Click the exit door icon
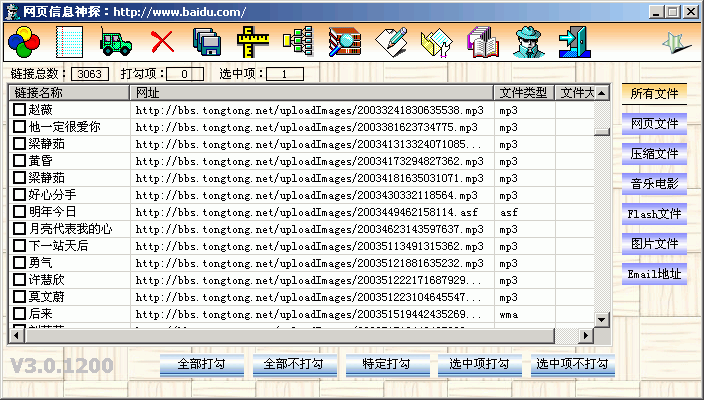The width and height of the screenshot is (704, 400). (x=573, y=42)
